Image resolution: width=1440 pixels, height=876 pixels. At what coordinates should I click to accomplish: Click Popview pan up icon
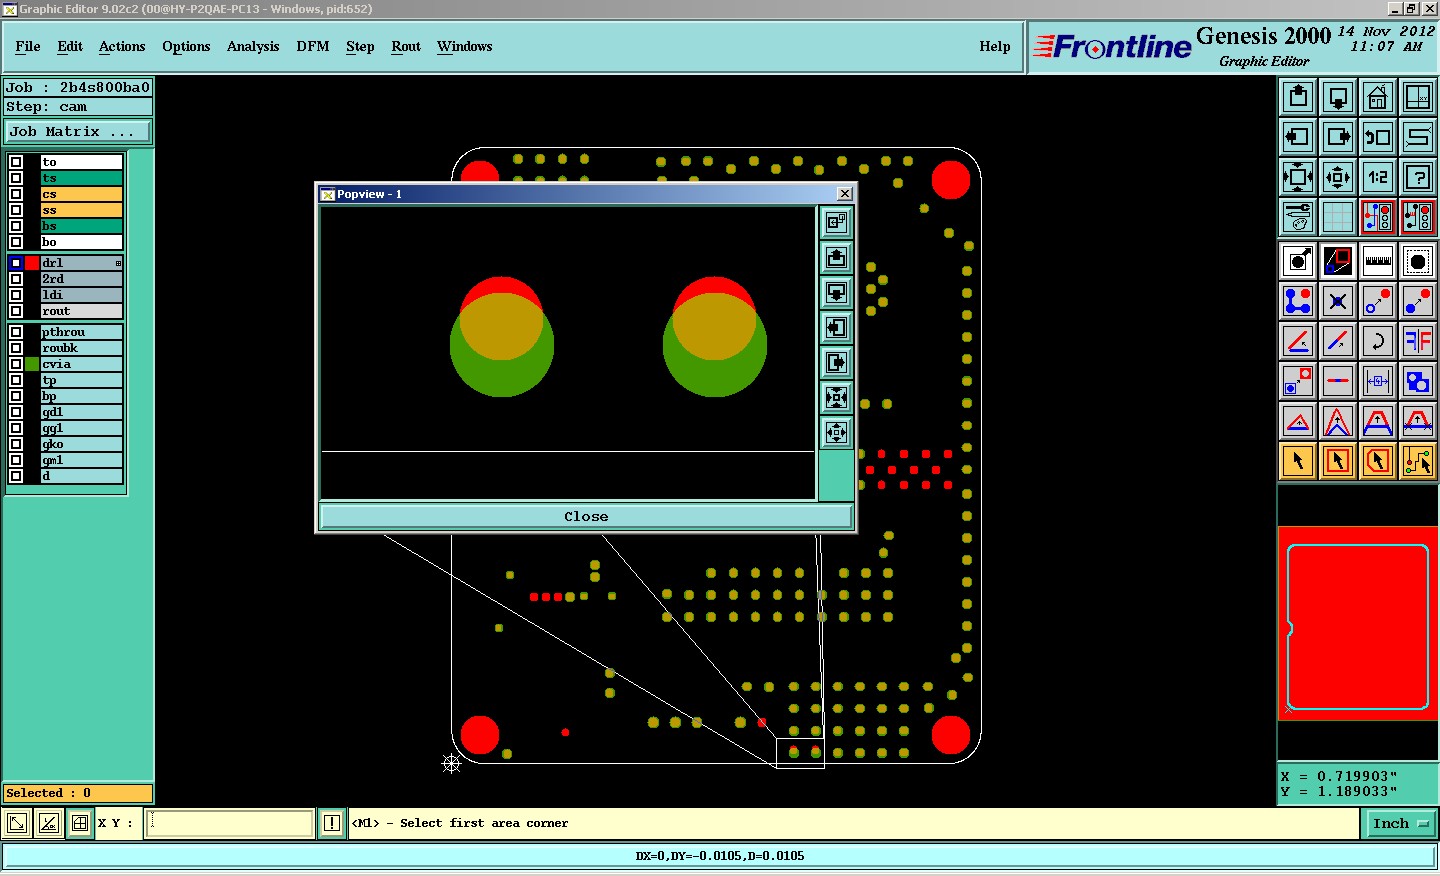[x=836, y=257]
